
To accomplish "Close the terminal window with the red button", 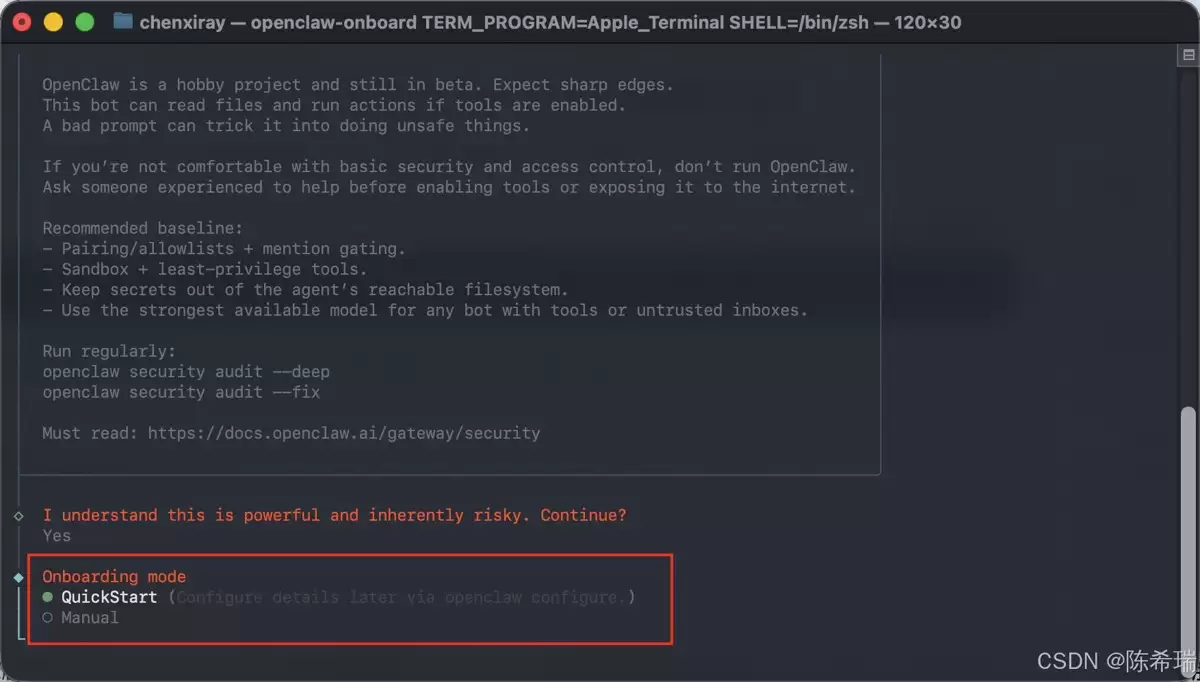I will [22, 22].
